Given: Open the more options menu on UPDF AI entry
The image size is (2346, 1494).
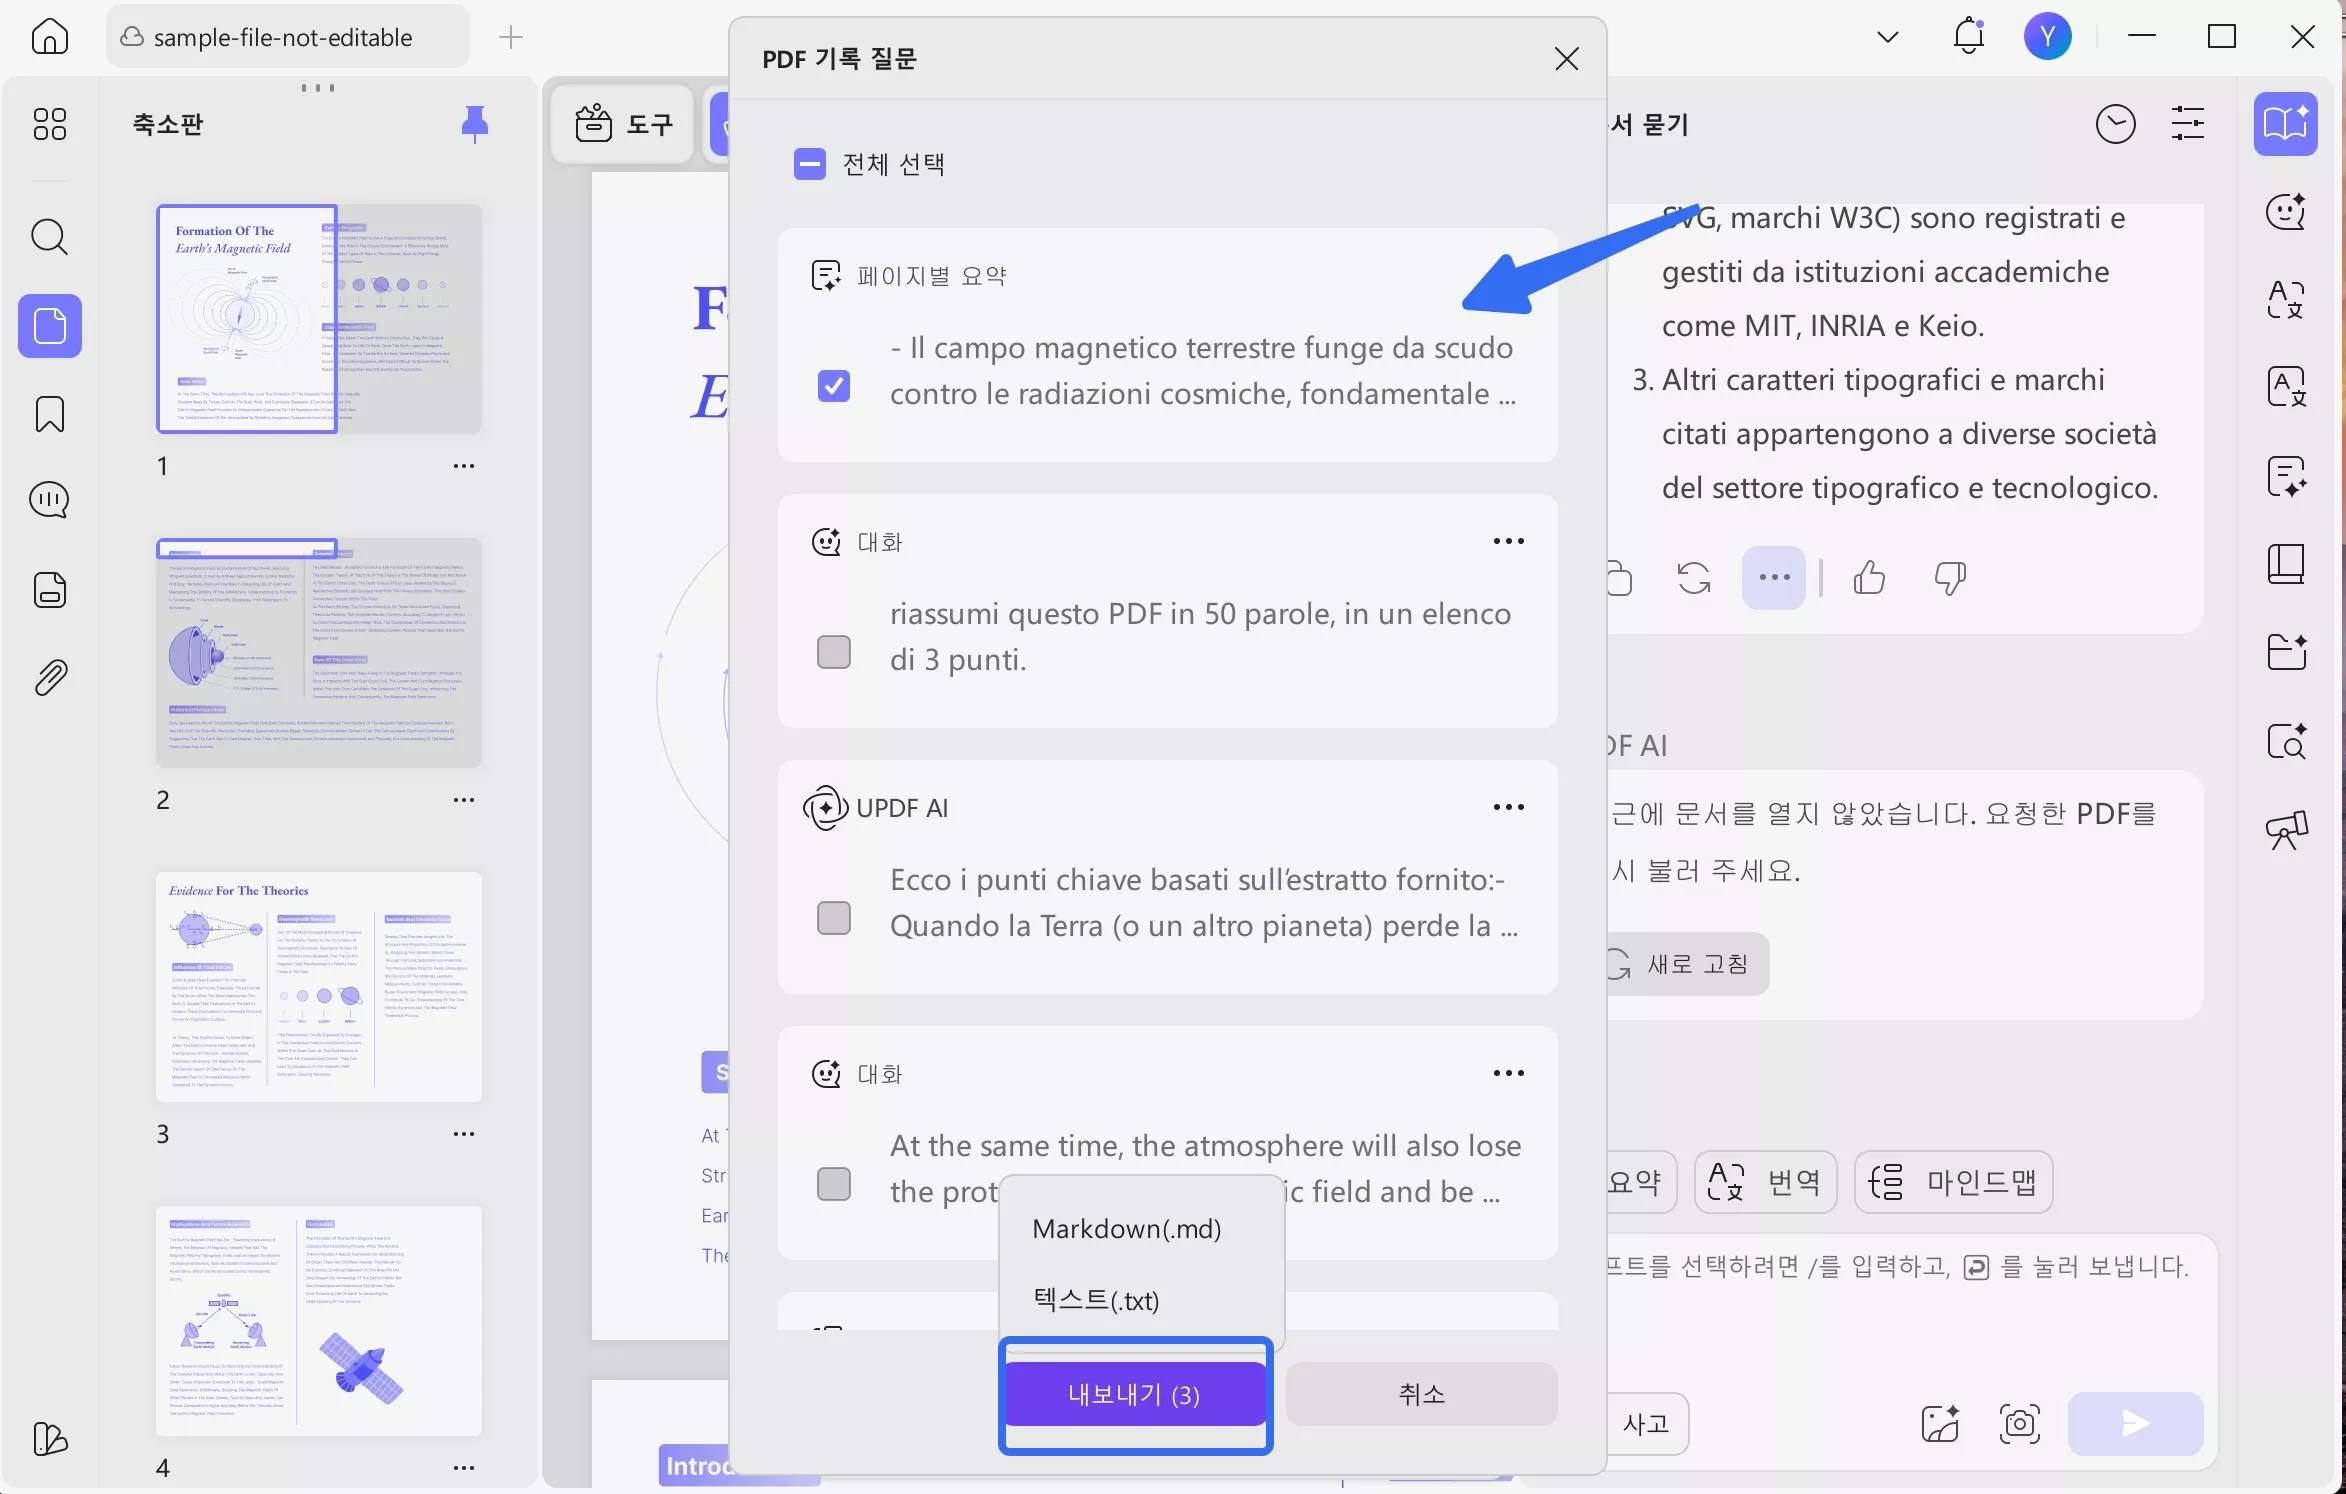Looking at the screenshot, I should click(x=1508, y=806).
